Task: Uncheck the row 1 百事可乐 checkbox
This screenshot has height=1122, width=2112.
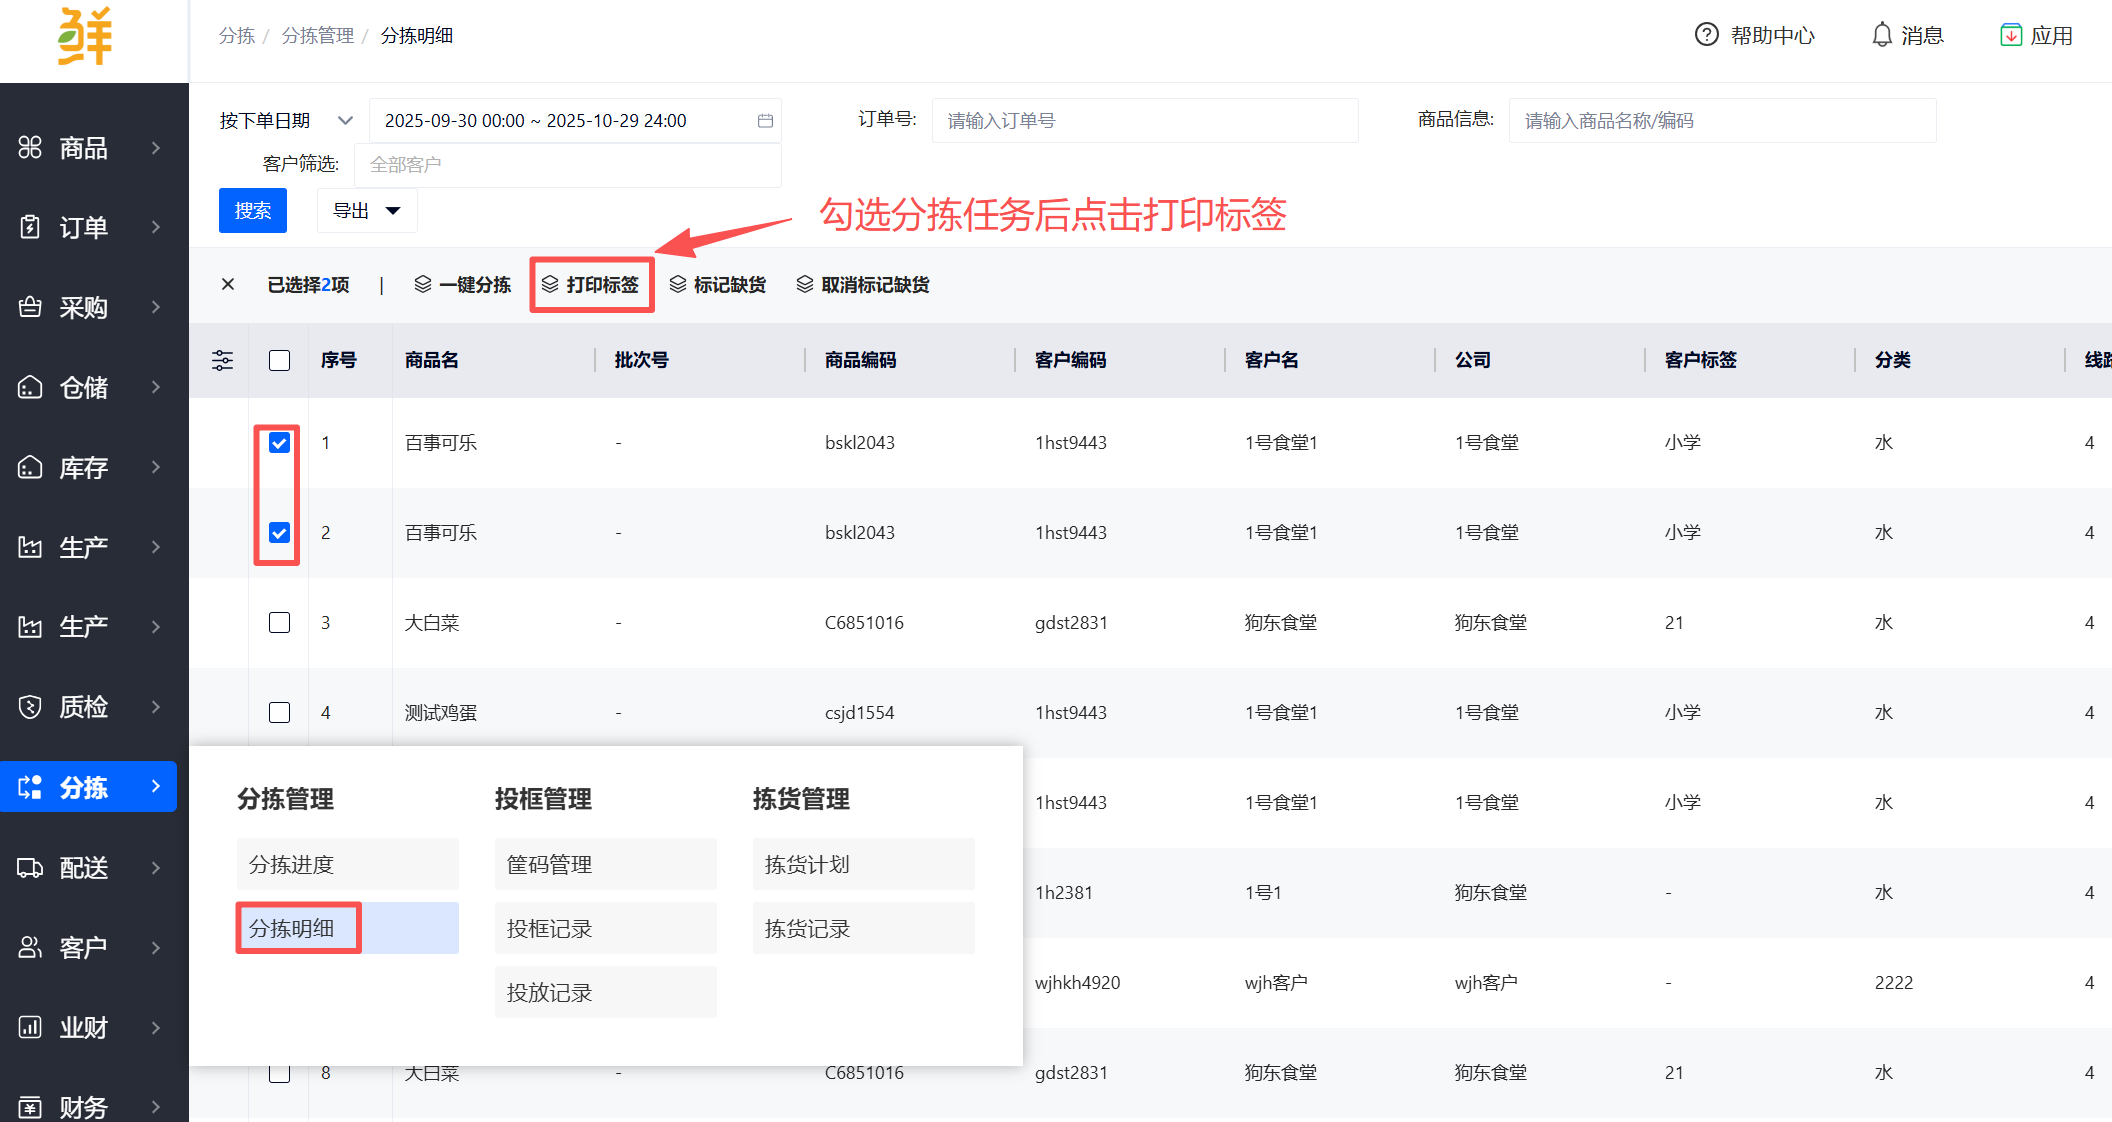Action: tap(280, 443)
